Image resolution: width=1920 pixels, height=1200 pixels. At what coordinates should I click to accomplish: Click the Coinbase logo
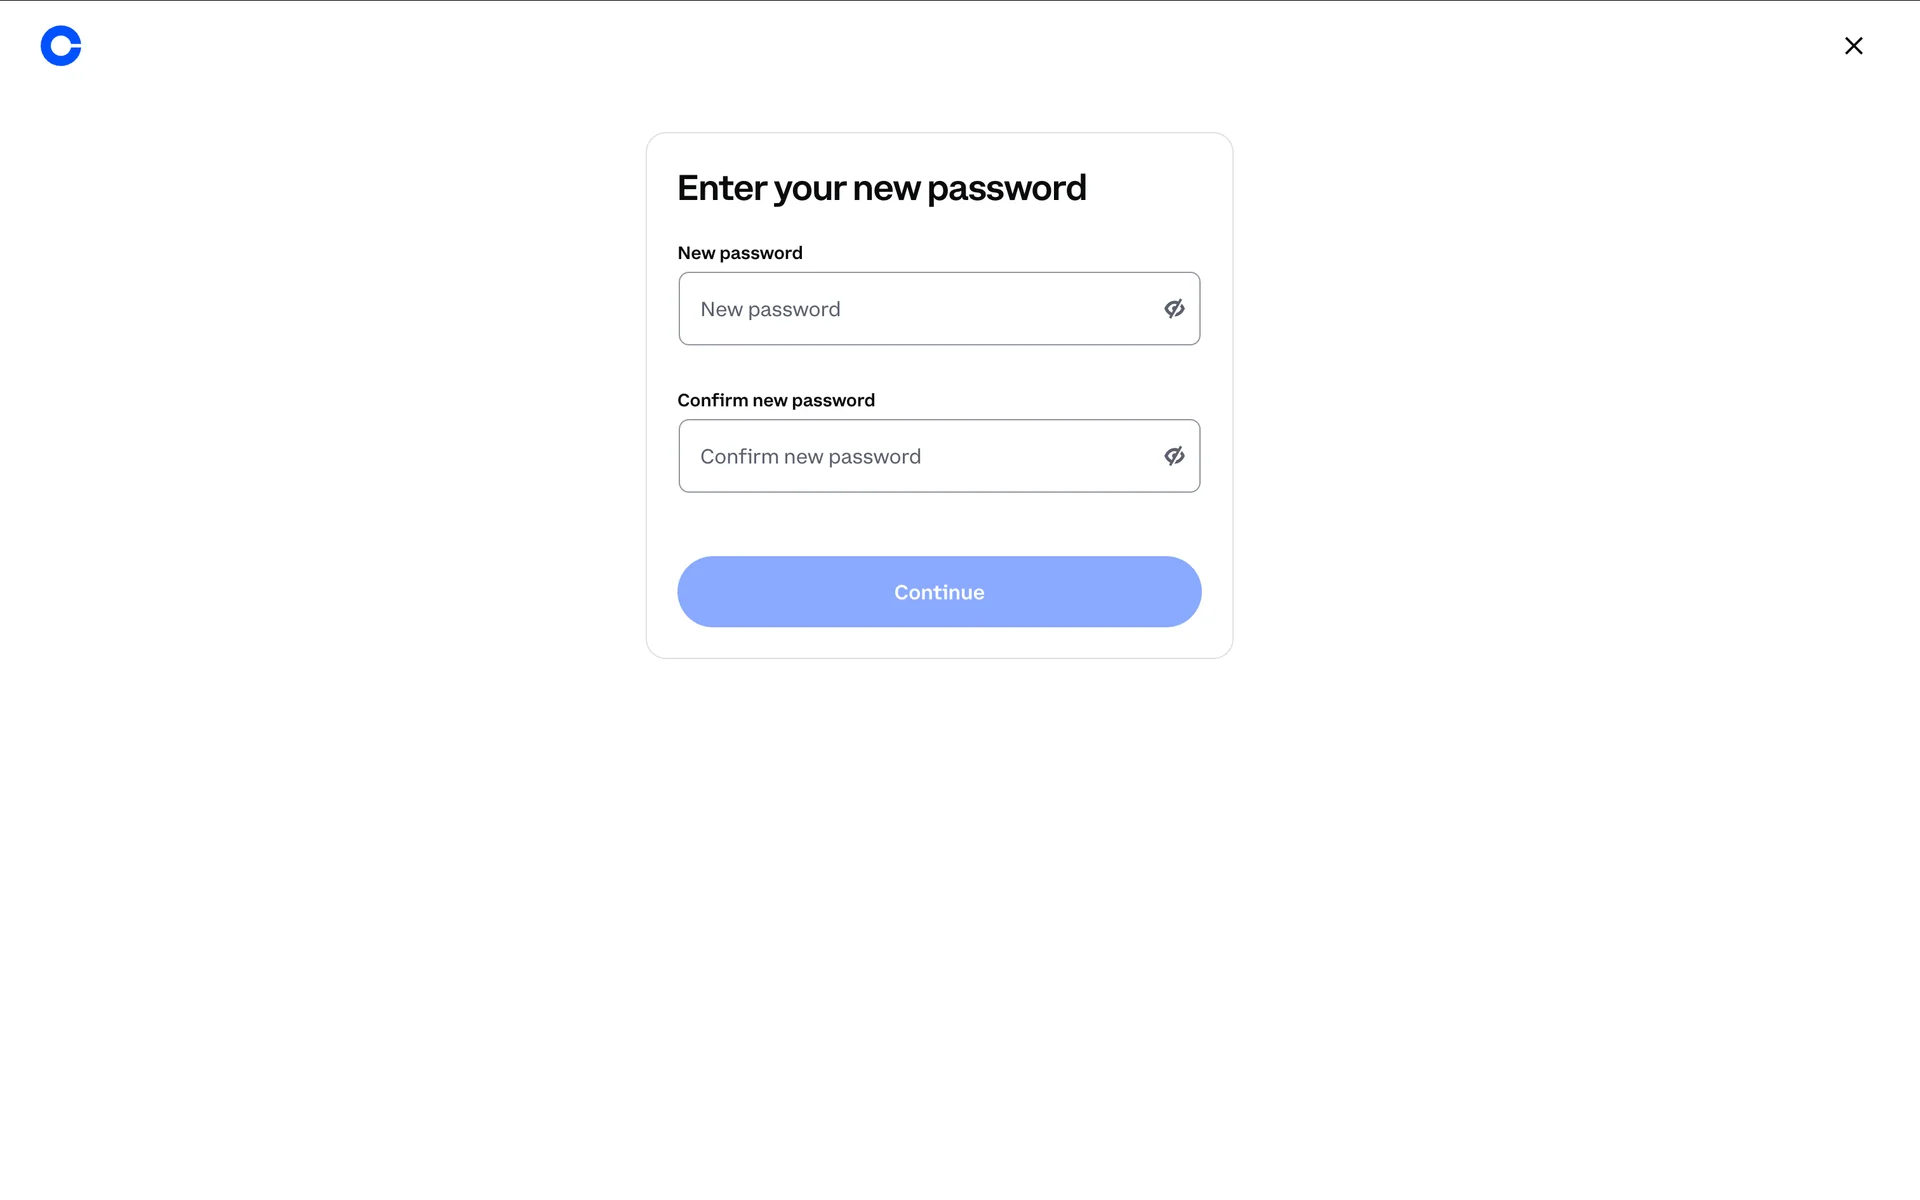click(60, 46)
